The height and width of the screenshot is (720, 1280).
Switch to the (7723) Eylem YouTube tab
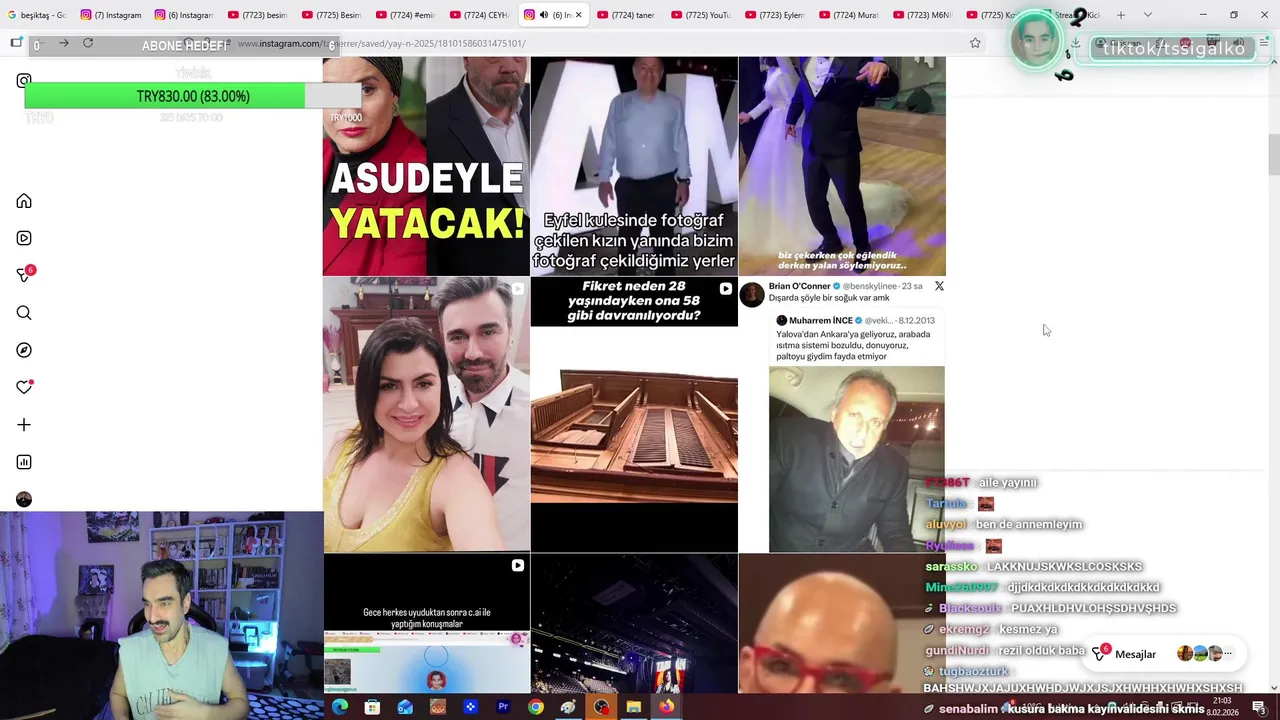(x=775, y=15)
